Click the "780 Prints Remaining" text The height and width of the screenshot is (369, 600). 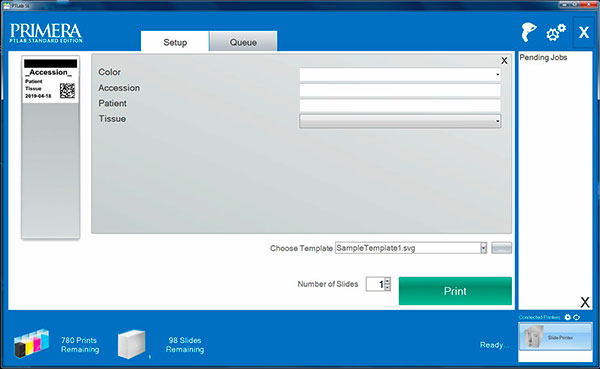80,345
